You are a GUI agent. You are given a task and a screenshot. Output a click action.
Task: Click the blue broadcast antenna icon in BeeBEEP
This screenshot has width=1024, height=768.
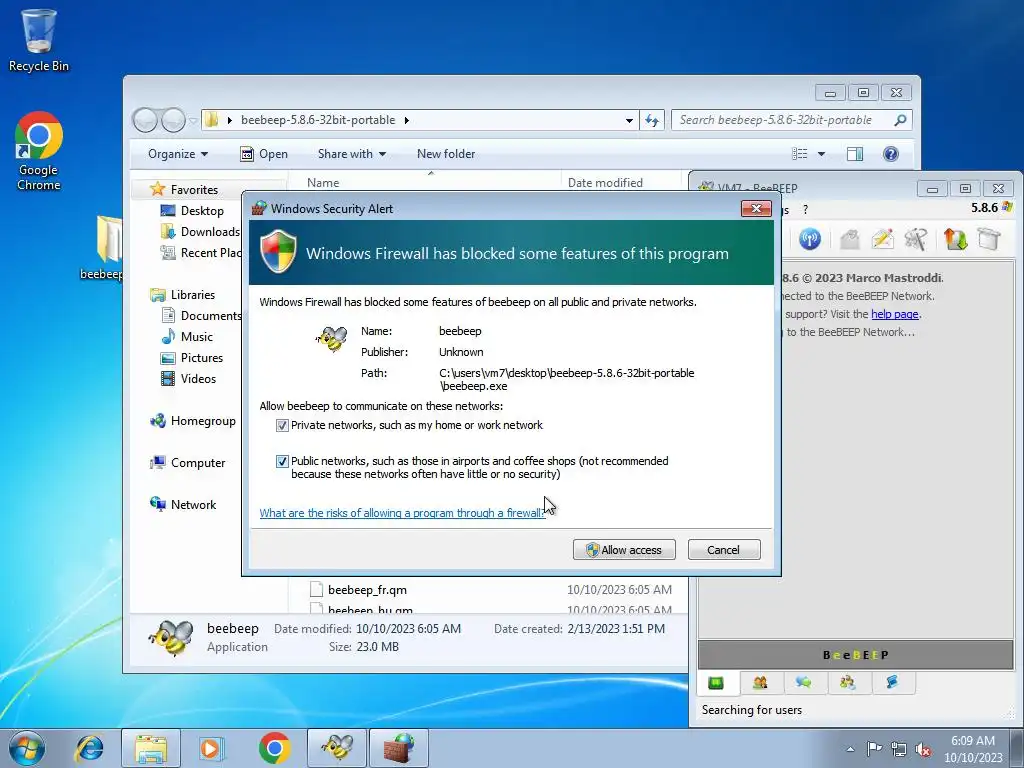[810, 239]
